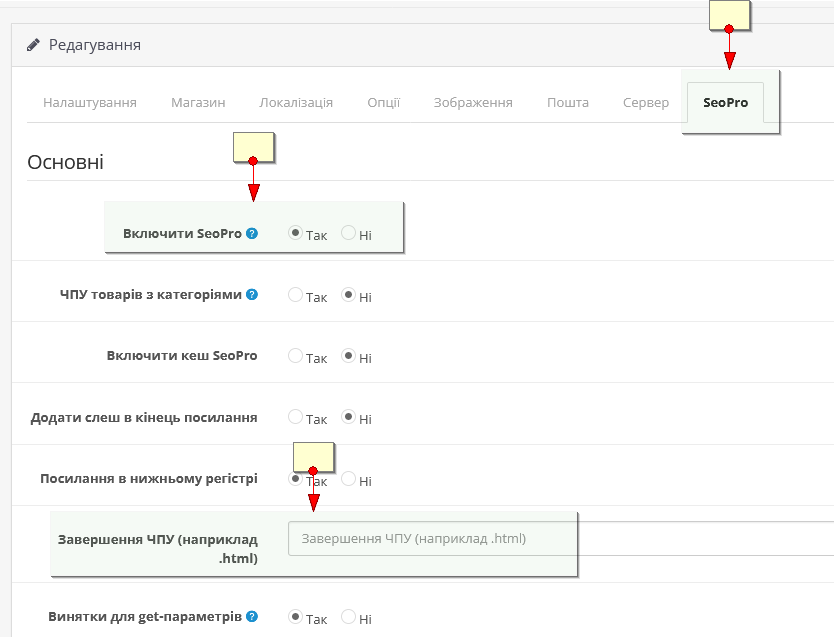The image size is (834, 637).
Task: Click the pencil icon beside Редагування
Action: [x=34, y=45]
